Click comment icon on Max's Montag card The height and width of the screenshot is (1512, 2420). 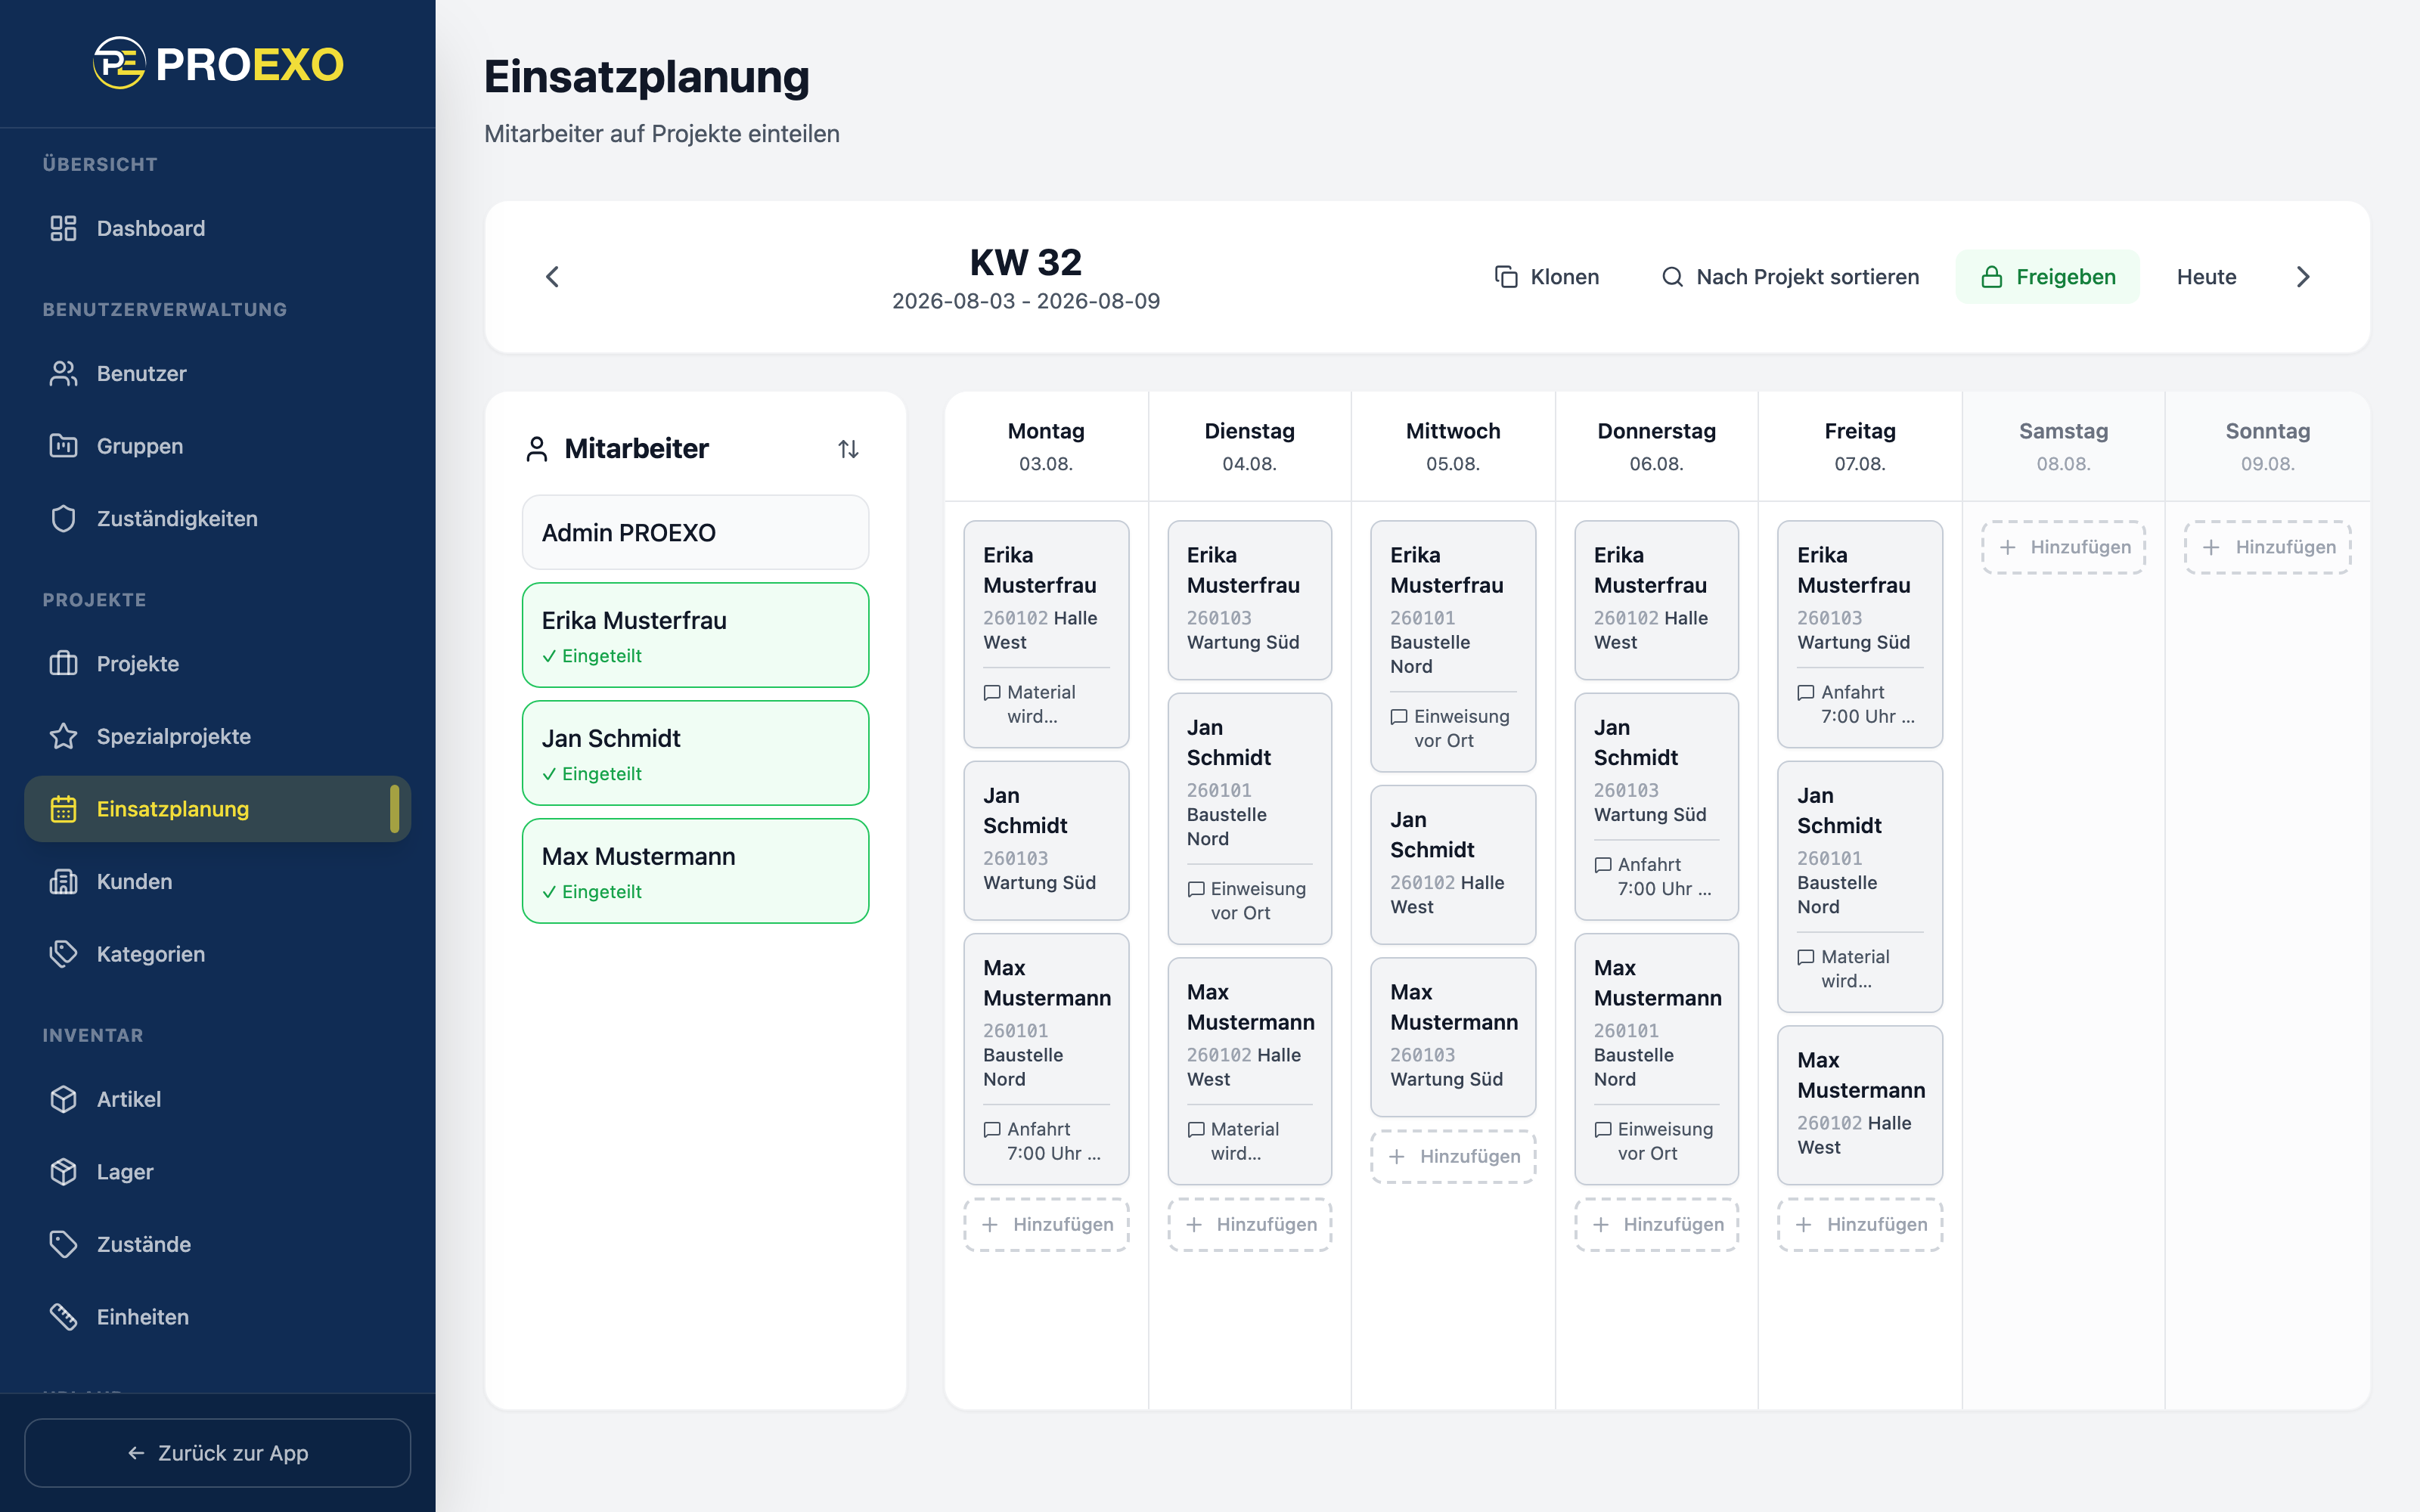tap(992, 1129)
